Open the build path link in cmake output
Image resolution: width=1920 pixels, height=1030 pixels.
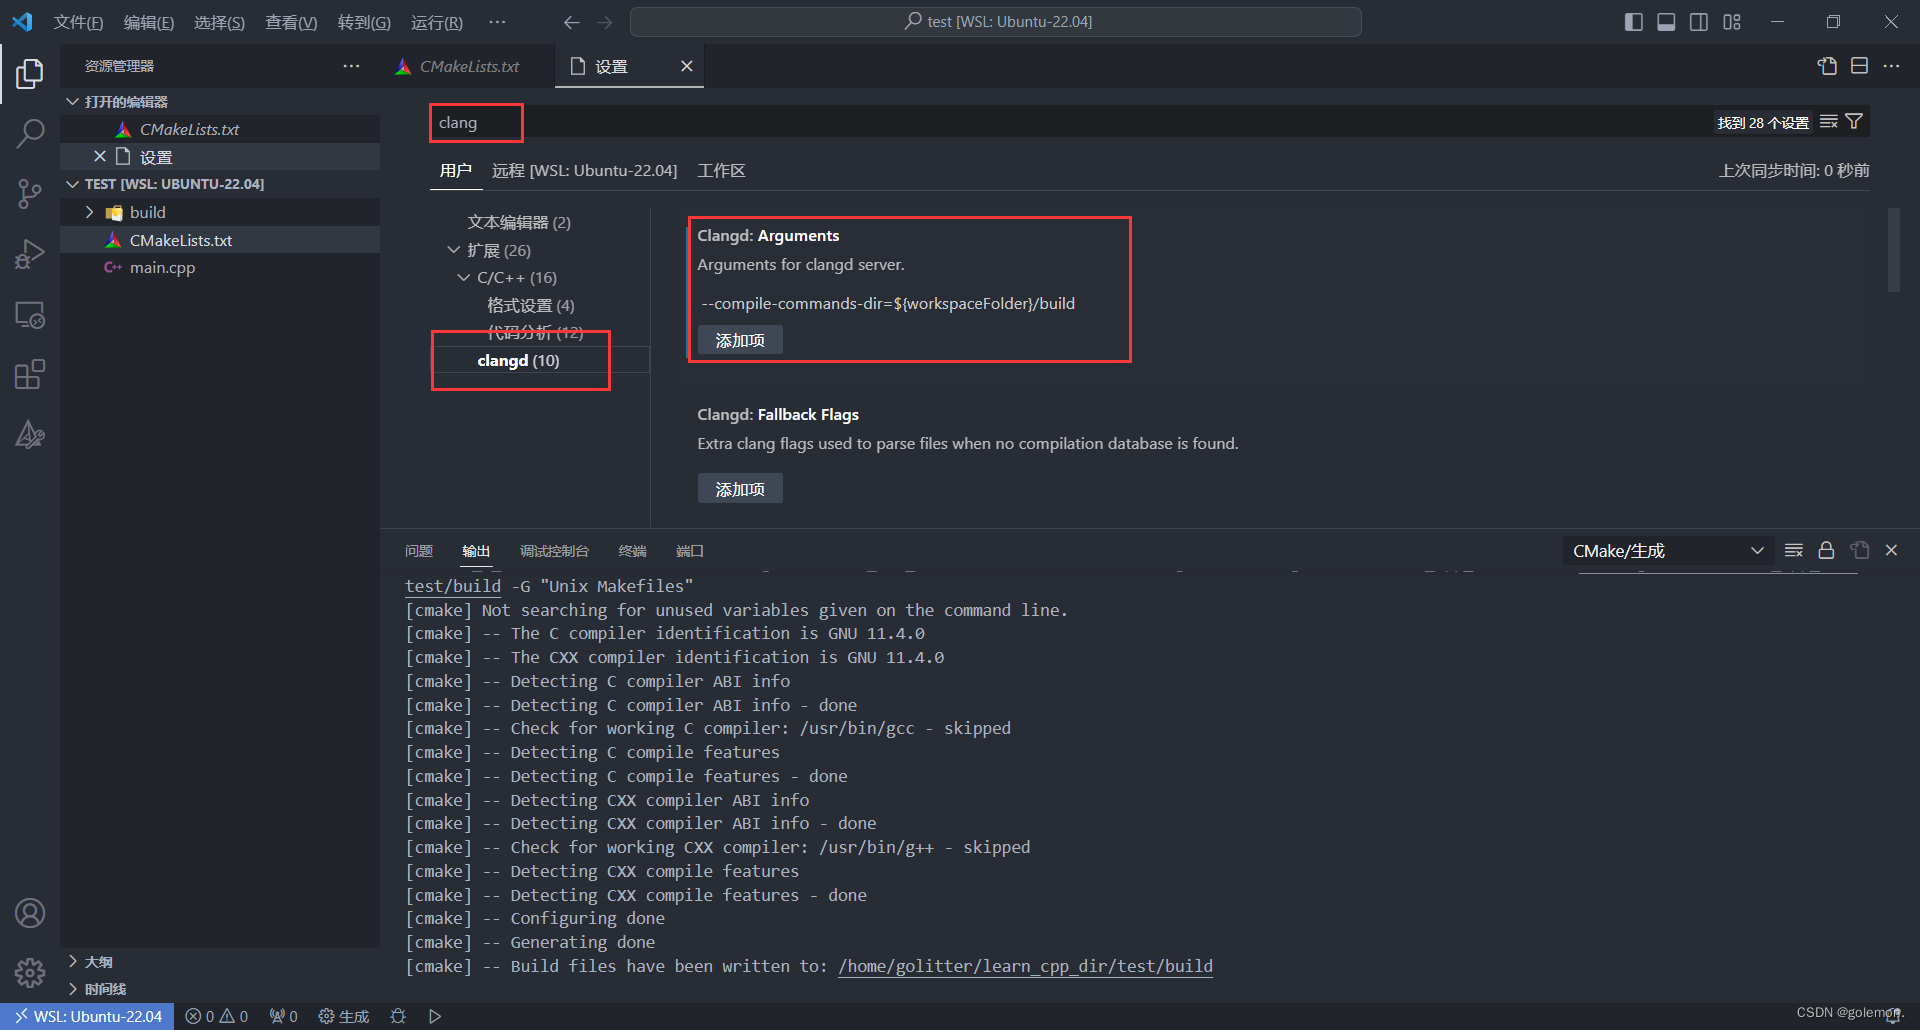[1025, 966]
